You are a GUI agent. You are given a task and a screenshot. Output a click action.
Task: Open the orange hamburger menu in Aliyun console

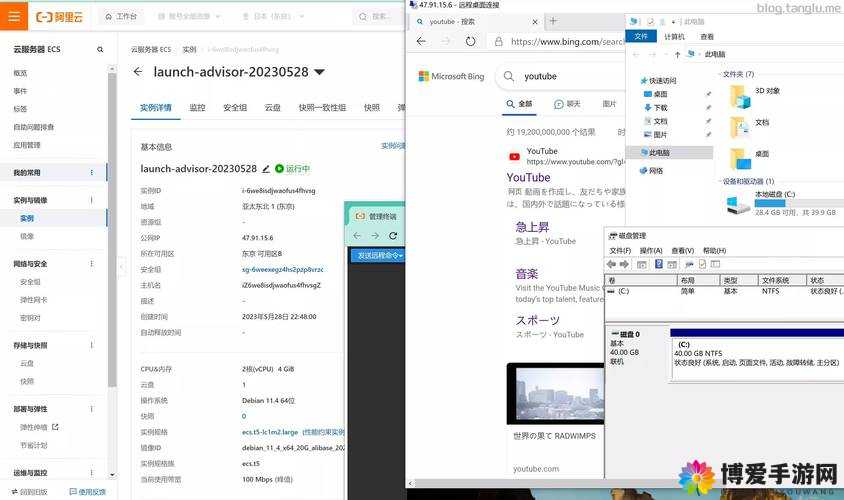point(14,16)
